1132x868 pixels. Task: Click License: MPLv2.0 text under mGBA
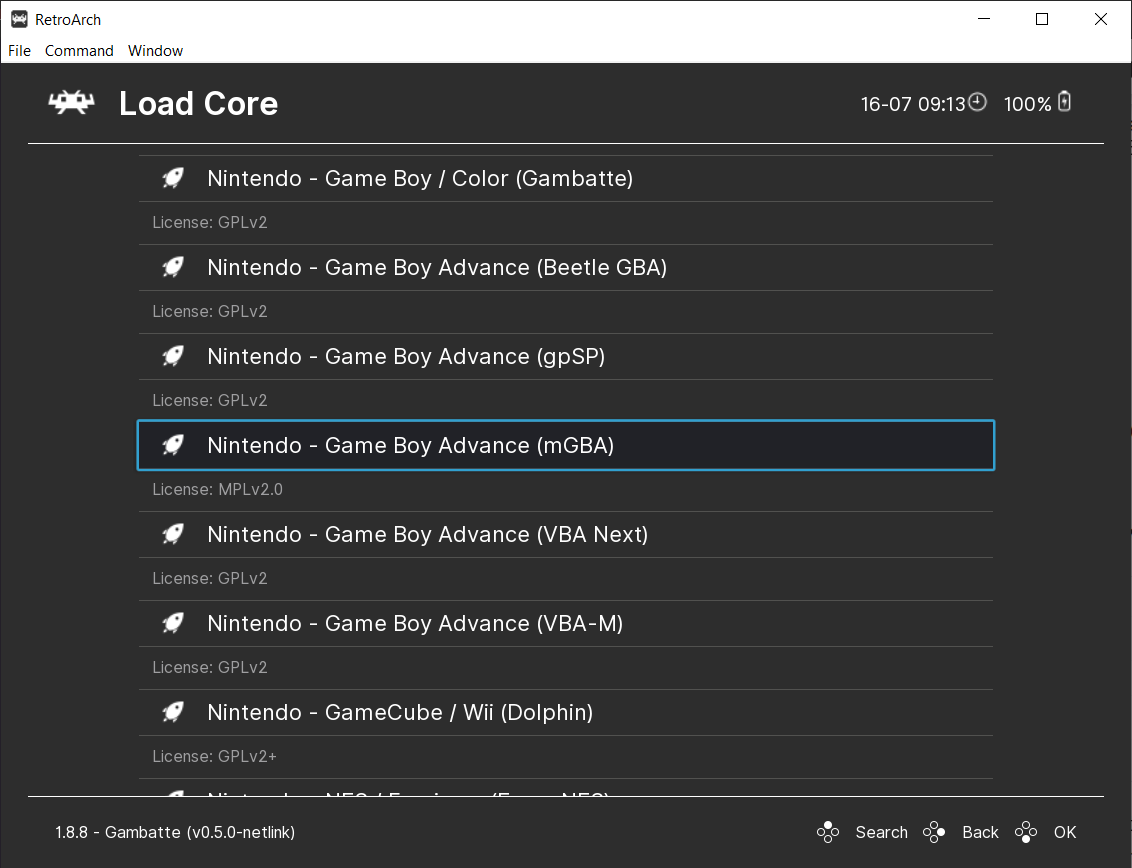[x=217, y=489]
